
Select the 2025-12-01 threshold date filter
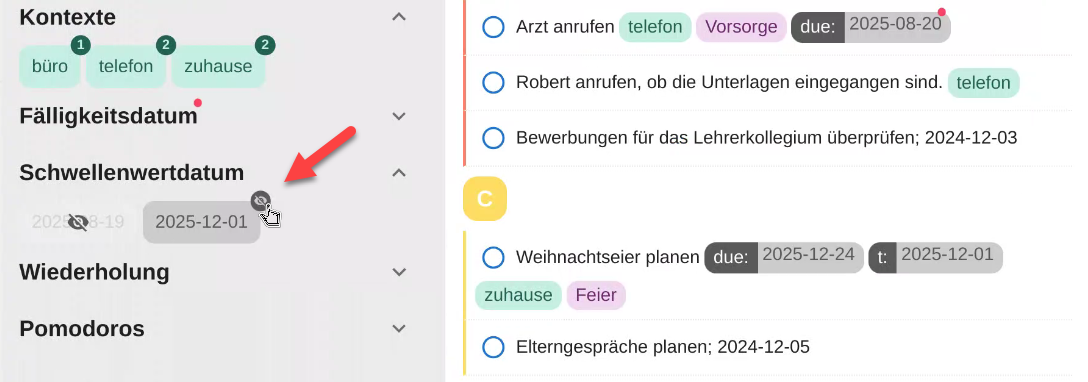pyautogui.click(x=201, y=223)
